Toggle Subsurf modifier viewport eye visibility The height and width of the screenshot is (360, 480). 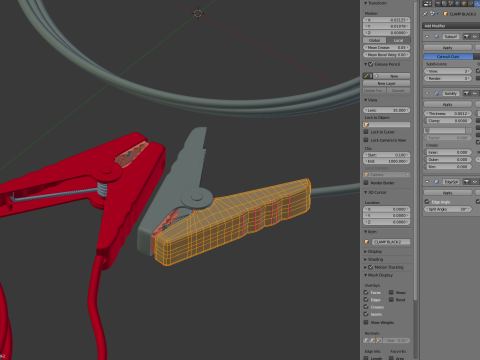(x=475, y=36)
